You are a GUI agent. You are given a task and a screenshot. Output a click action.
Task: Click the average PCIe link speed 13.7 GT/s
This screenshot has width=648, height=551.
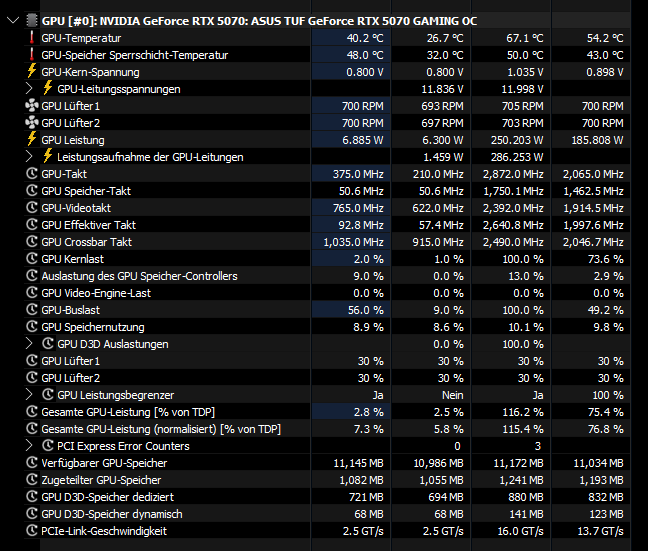pos(600,531)
